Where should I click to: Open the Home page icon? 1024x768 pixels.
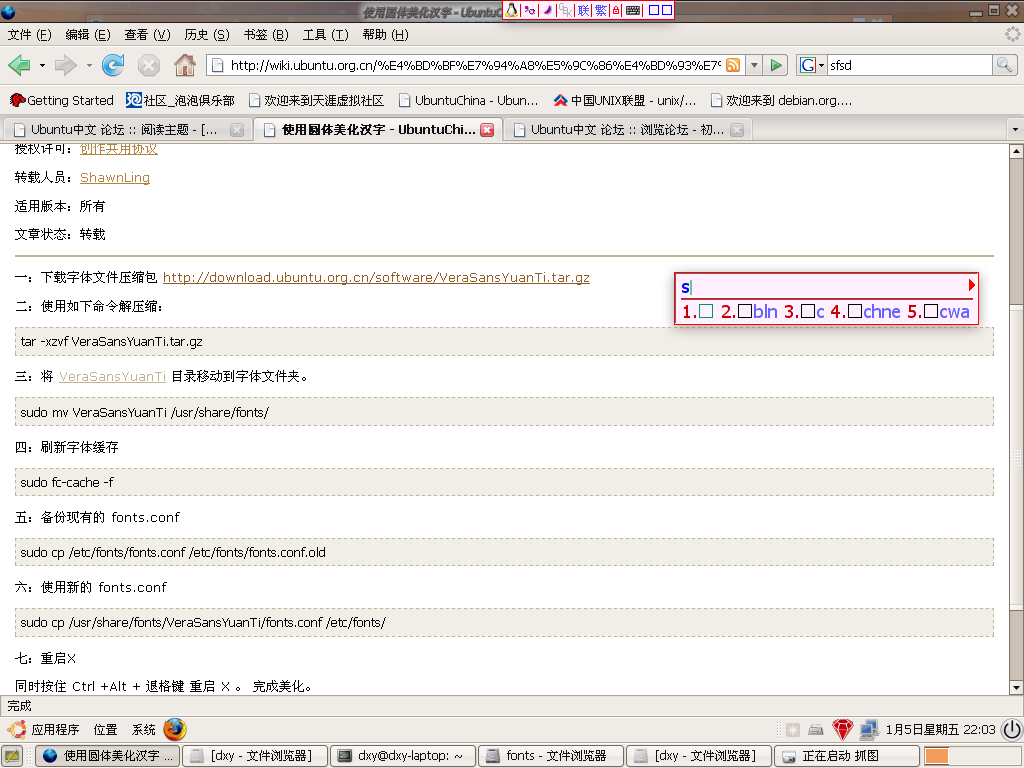point(185,65)
